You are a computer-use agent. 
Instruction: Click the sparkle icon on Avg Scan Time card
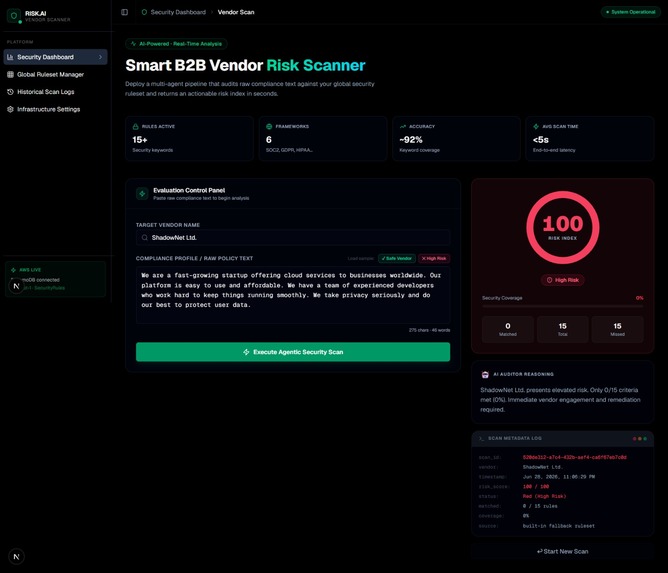[x=536, y=127]
